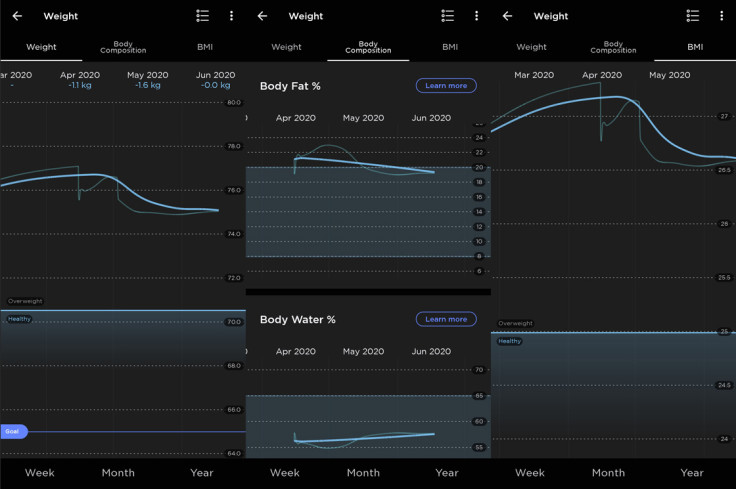Select Mar 2020 on BMI chart
The width and height of the screenshot is (736, 489).
[x=534, y=75]
